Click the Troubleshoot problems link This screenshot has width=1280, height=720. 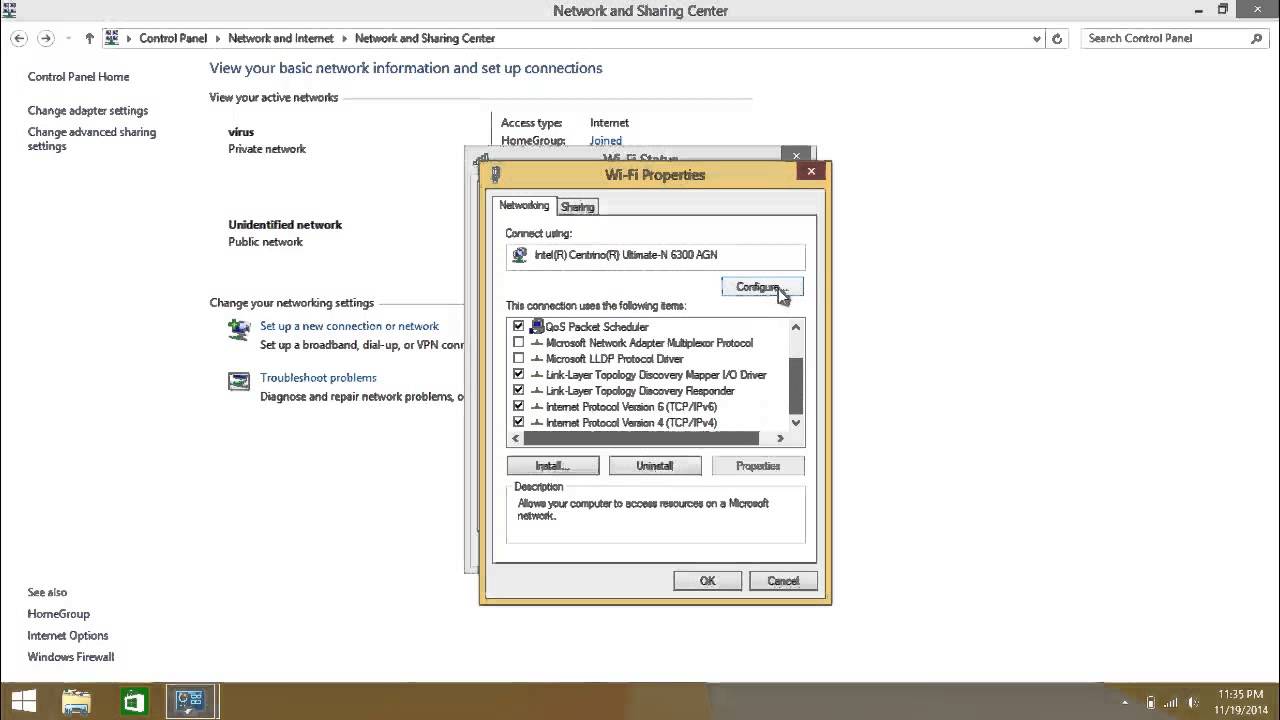coord(318,378)
